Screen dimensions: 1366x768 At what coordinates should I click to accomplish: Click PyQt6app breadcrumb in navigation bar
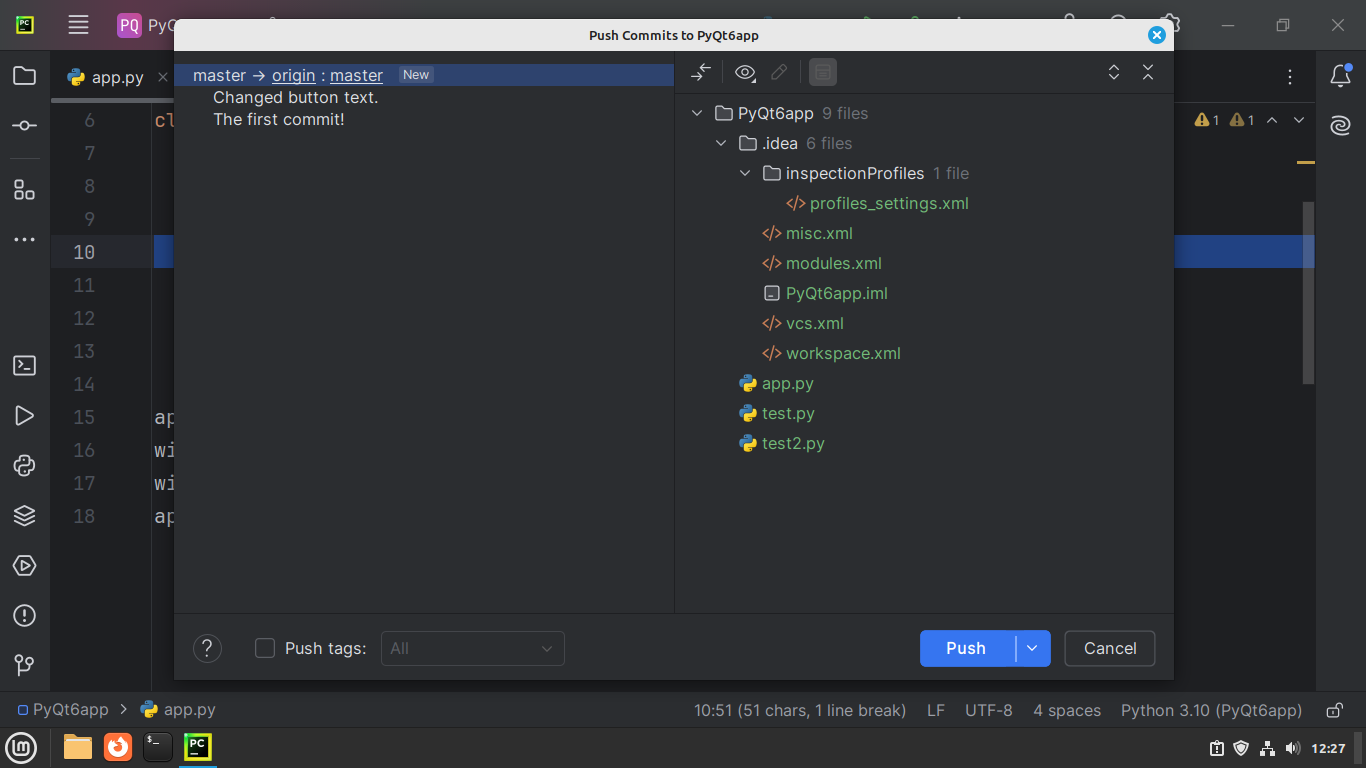pos(63,710)
